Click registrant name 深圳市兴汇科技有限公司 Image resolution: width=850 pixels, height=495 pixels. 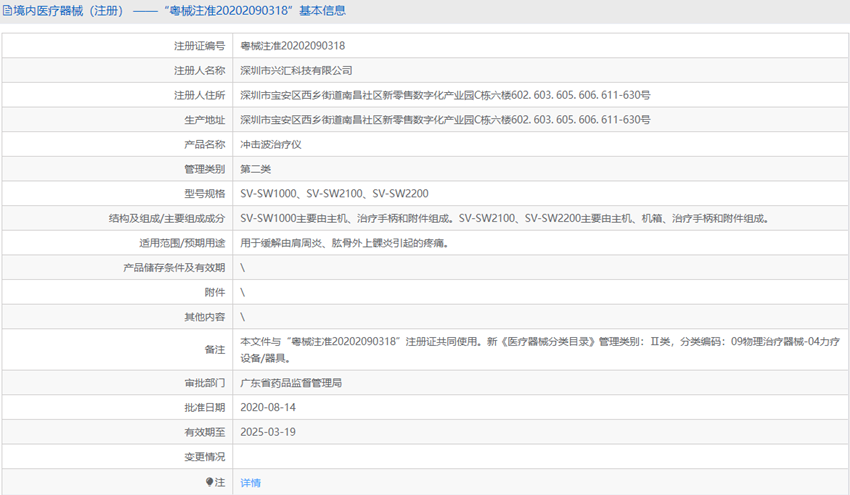point(296,71)
